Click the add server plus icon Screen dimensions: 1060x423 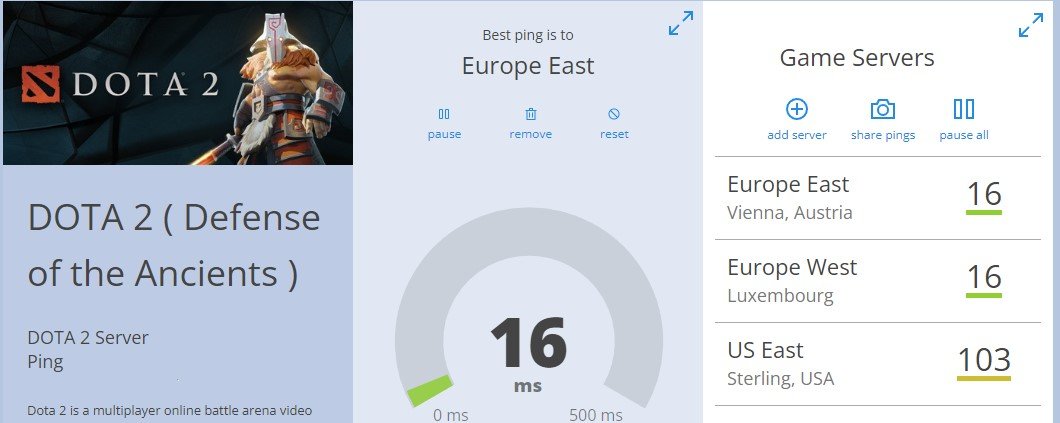point(797,109)
